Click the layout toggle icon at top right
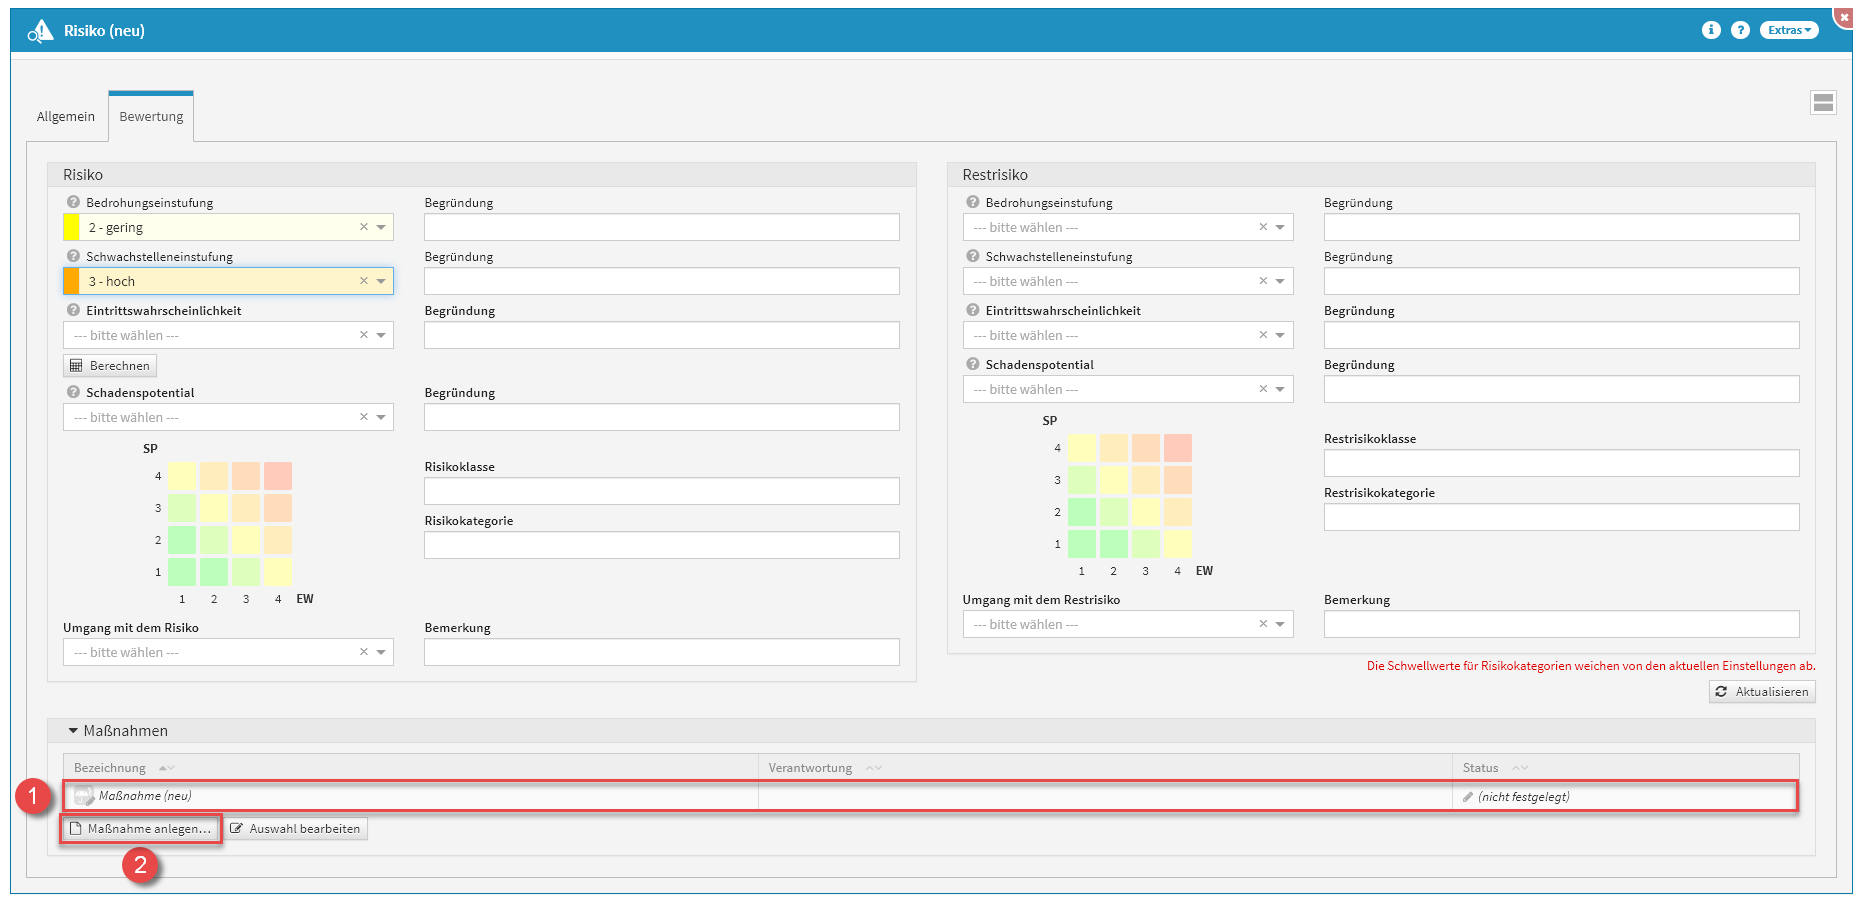The height and width of the screenshot is (902, 1862). pyautogui.click(x=1823, y=102)
